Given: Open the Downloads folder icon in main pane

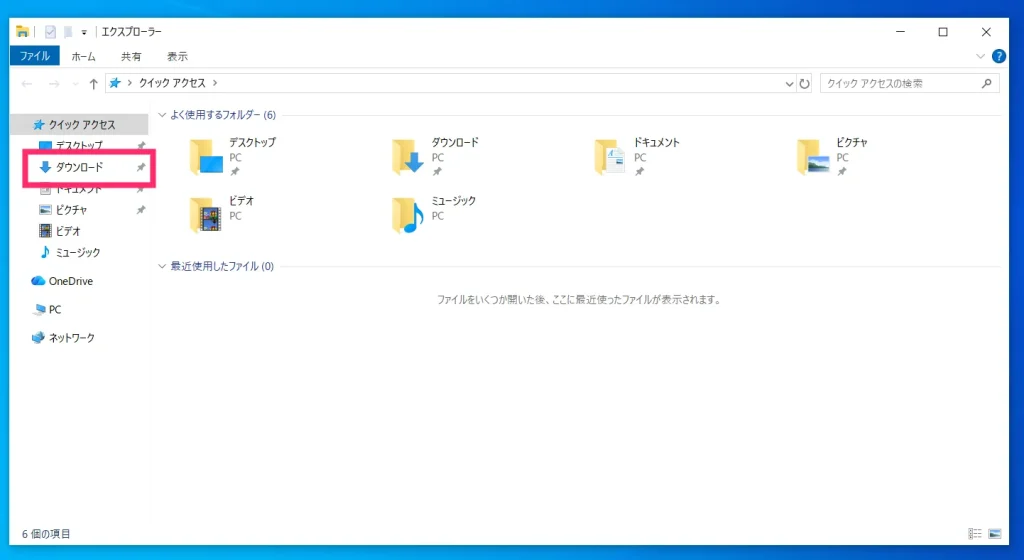Looking at the screenshot, I should coord(409,157).
